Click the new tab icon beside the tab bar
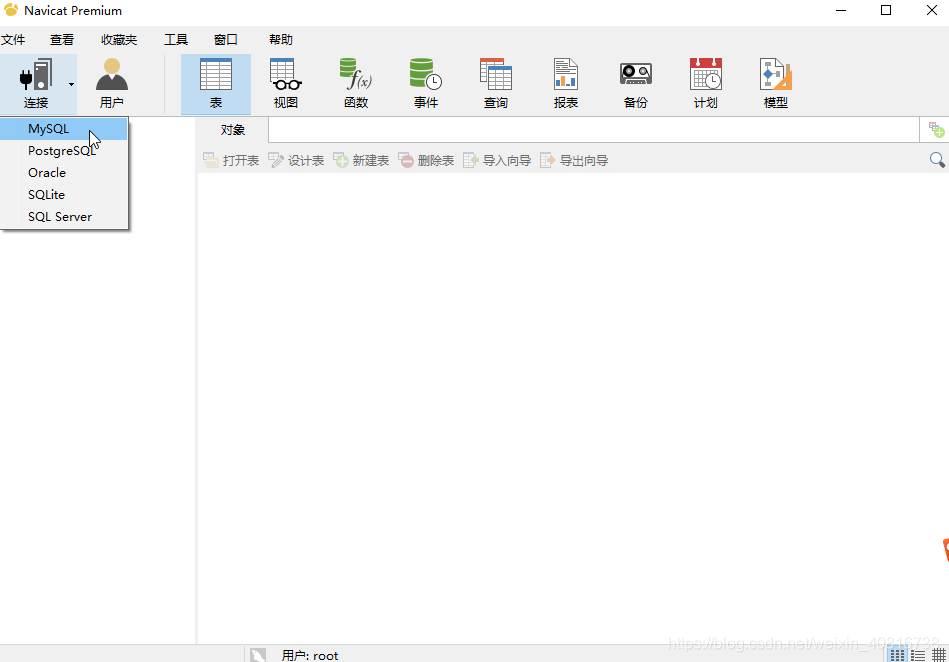 click(936, 129)
